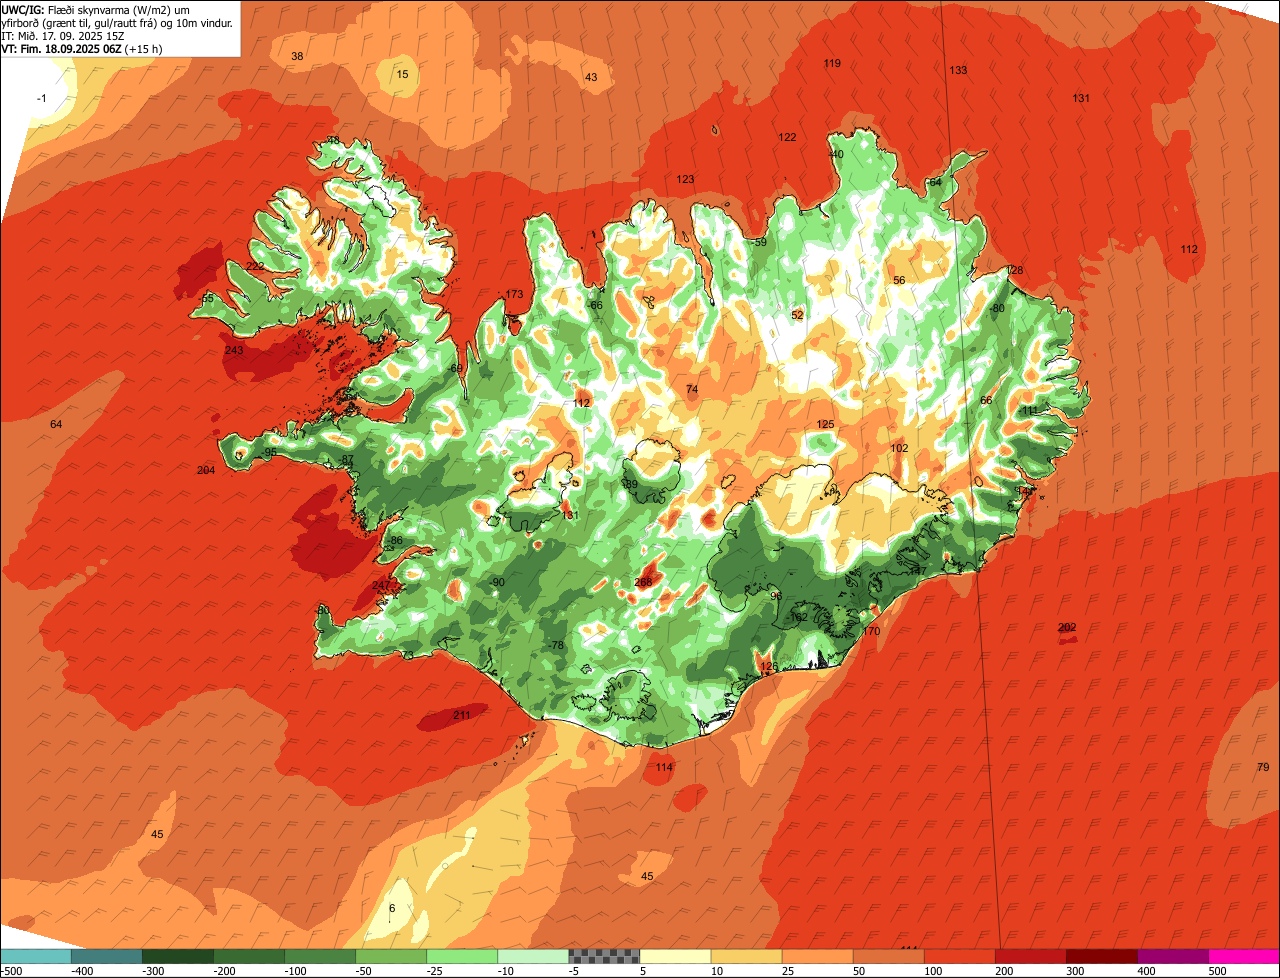1280x978 pixels.
Task: Click the inland value 102 north of Vatnajökull
Action: (x=899, y=448)
